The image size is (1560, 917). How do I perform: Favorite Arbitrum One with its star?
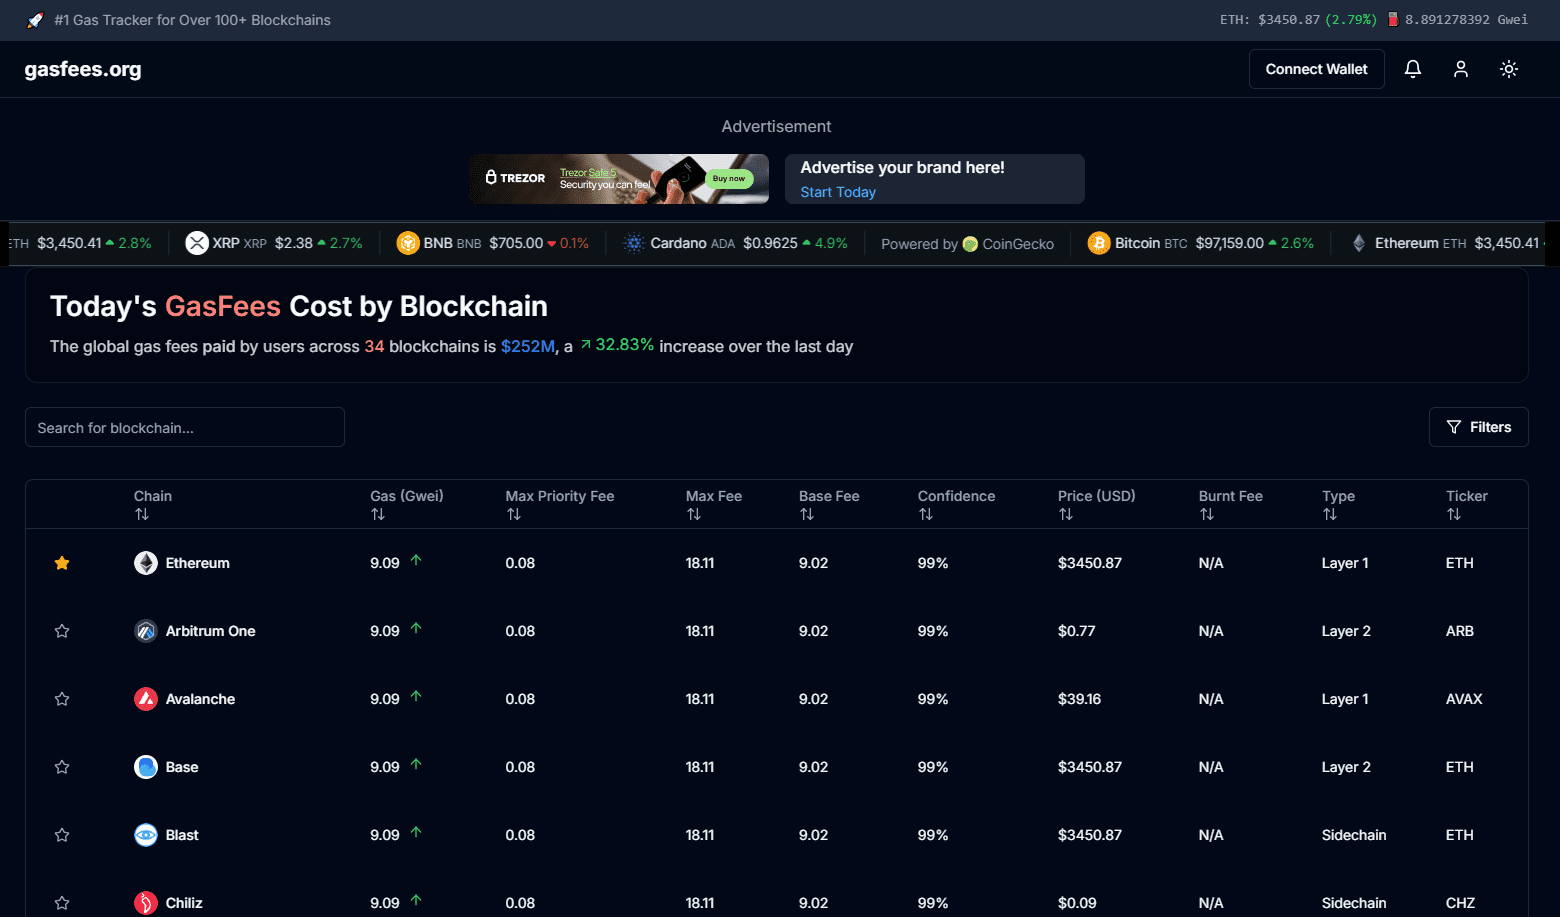point(62,631)
